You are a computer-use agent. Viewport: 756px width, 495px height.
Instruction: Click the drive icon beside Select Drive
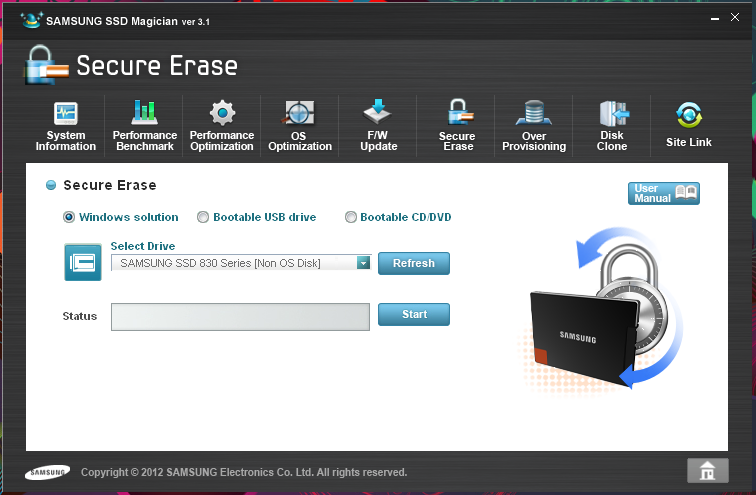coord(83,262)
